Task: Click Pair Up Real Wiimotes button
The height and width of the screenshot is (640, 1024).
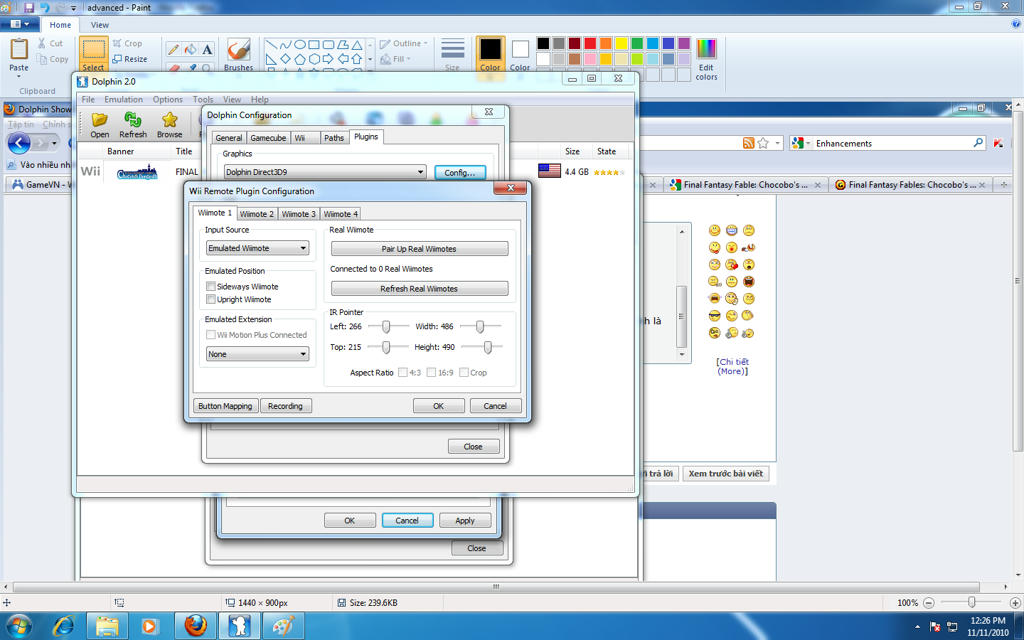Action: click(419, 249)
